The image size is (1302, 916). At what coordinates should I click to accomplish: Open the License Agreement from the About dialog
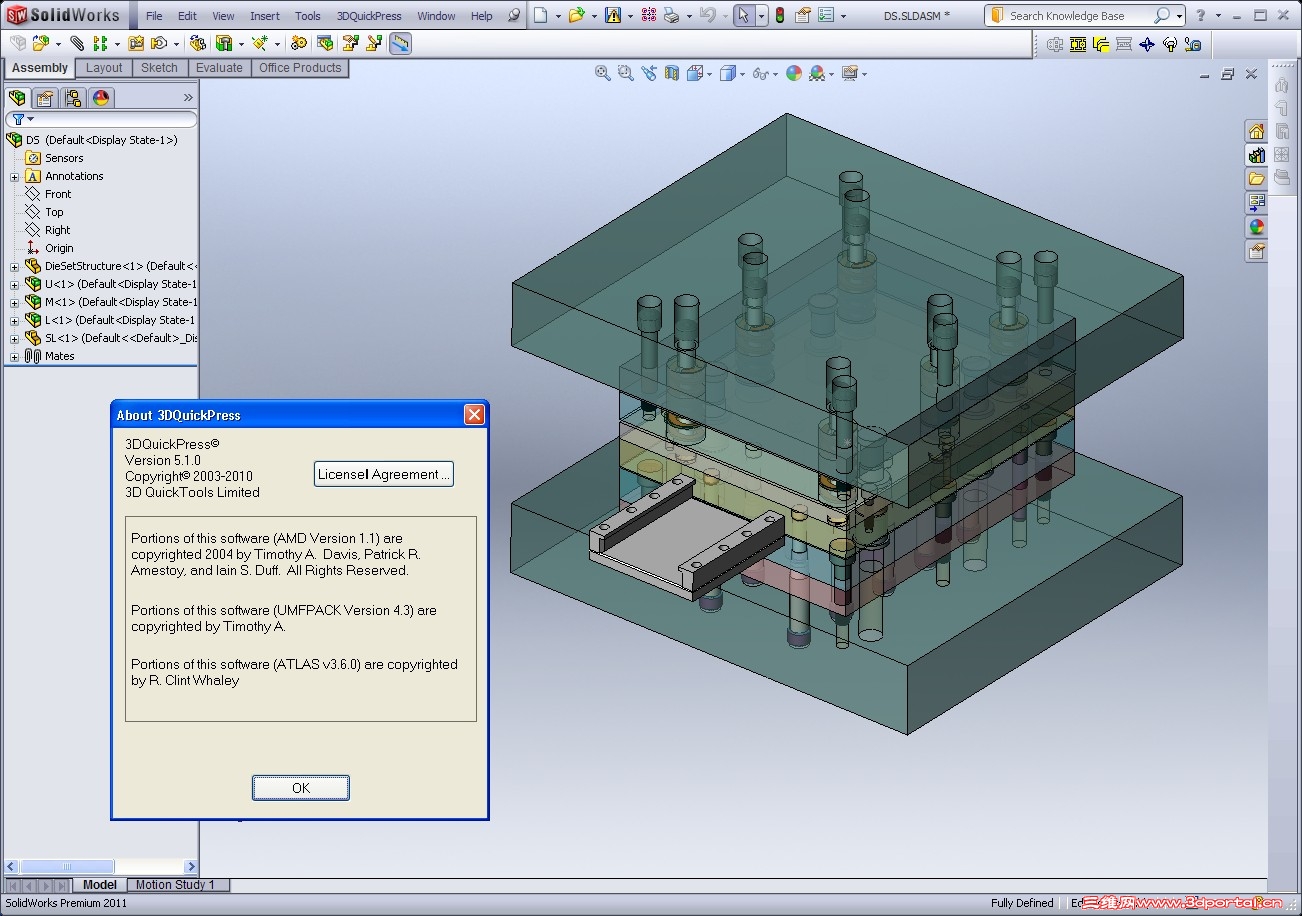383,473
